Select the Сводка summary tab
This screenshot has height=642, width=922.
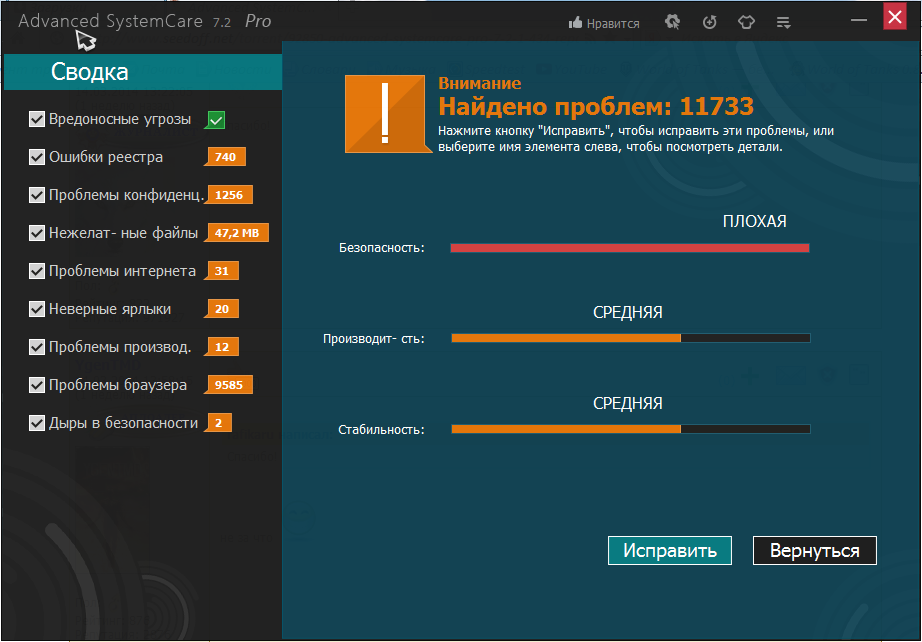[143, 72]
